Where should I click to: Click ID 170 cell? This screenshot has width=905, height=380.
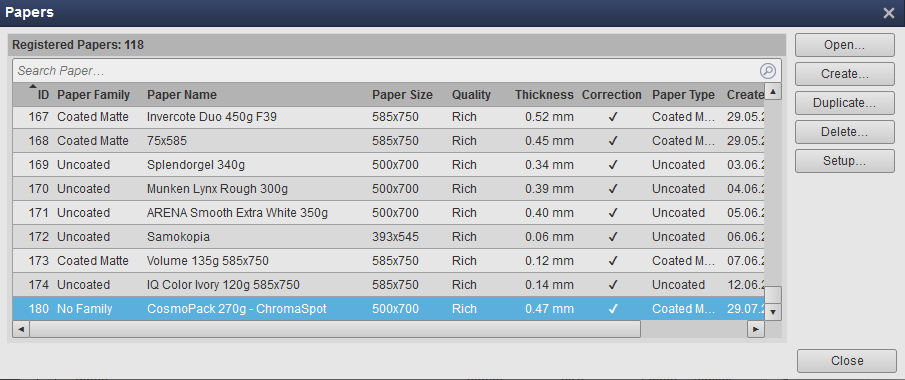(x=39, y=189)
